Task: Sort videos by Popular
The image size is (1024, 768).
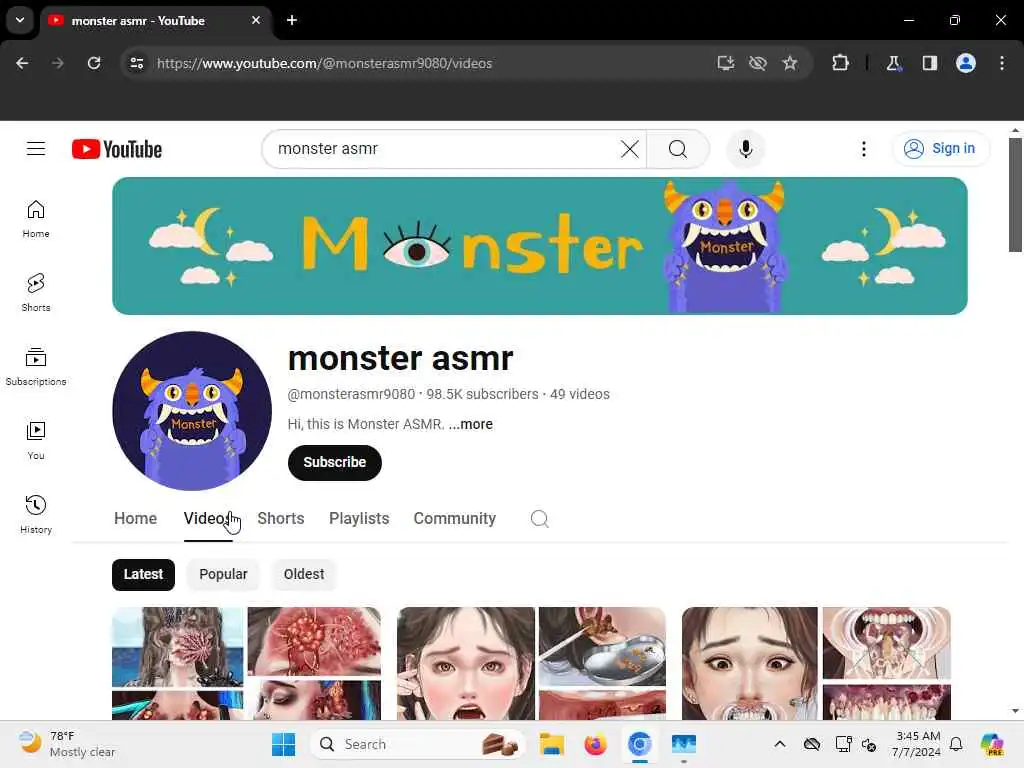Action: (x=223, y=575)
